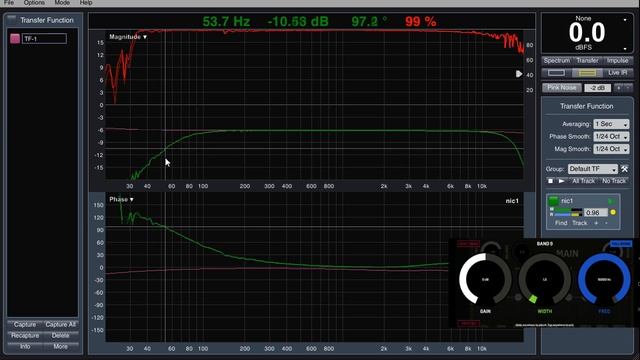Open the Magnitude graph type dropdown

tap(128, 37)
